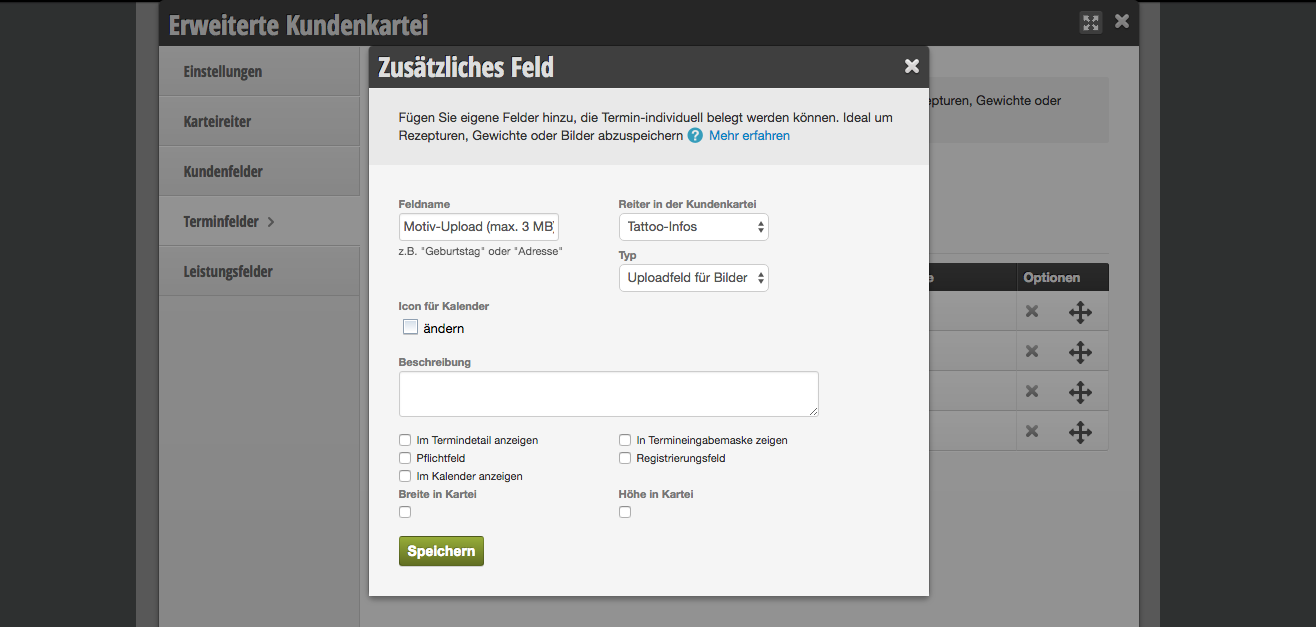Image resolution: width=1316 pixels, height=627 pixels.
Task: Tick the Pflichtfeld checkbox
Action: click(x=405, y=458)
